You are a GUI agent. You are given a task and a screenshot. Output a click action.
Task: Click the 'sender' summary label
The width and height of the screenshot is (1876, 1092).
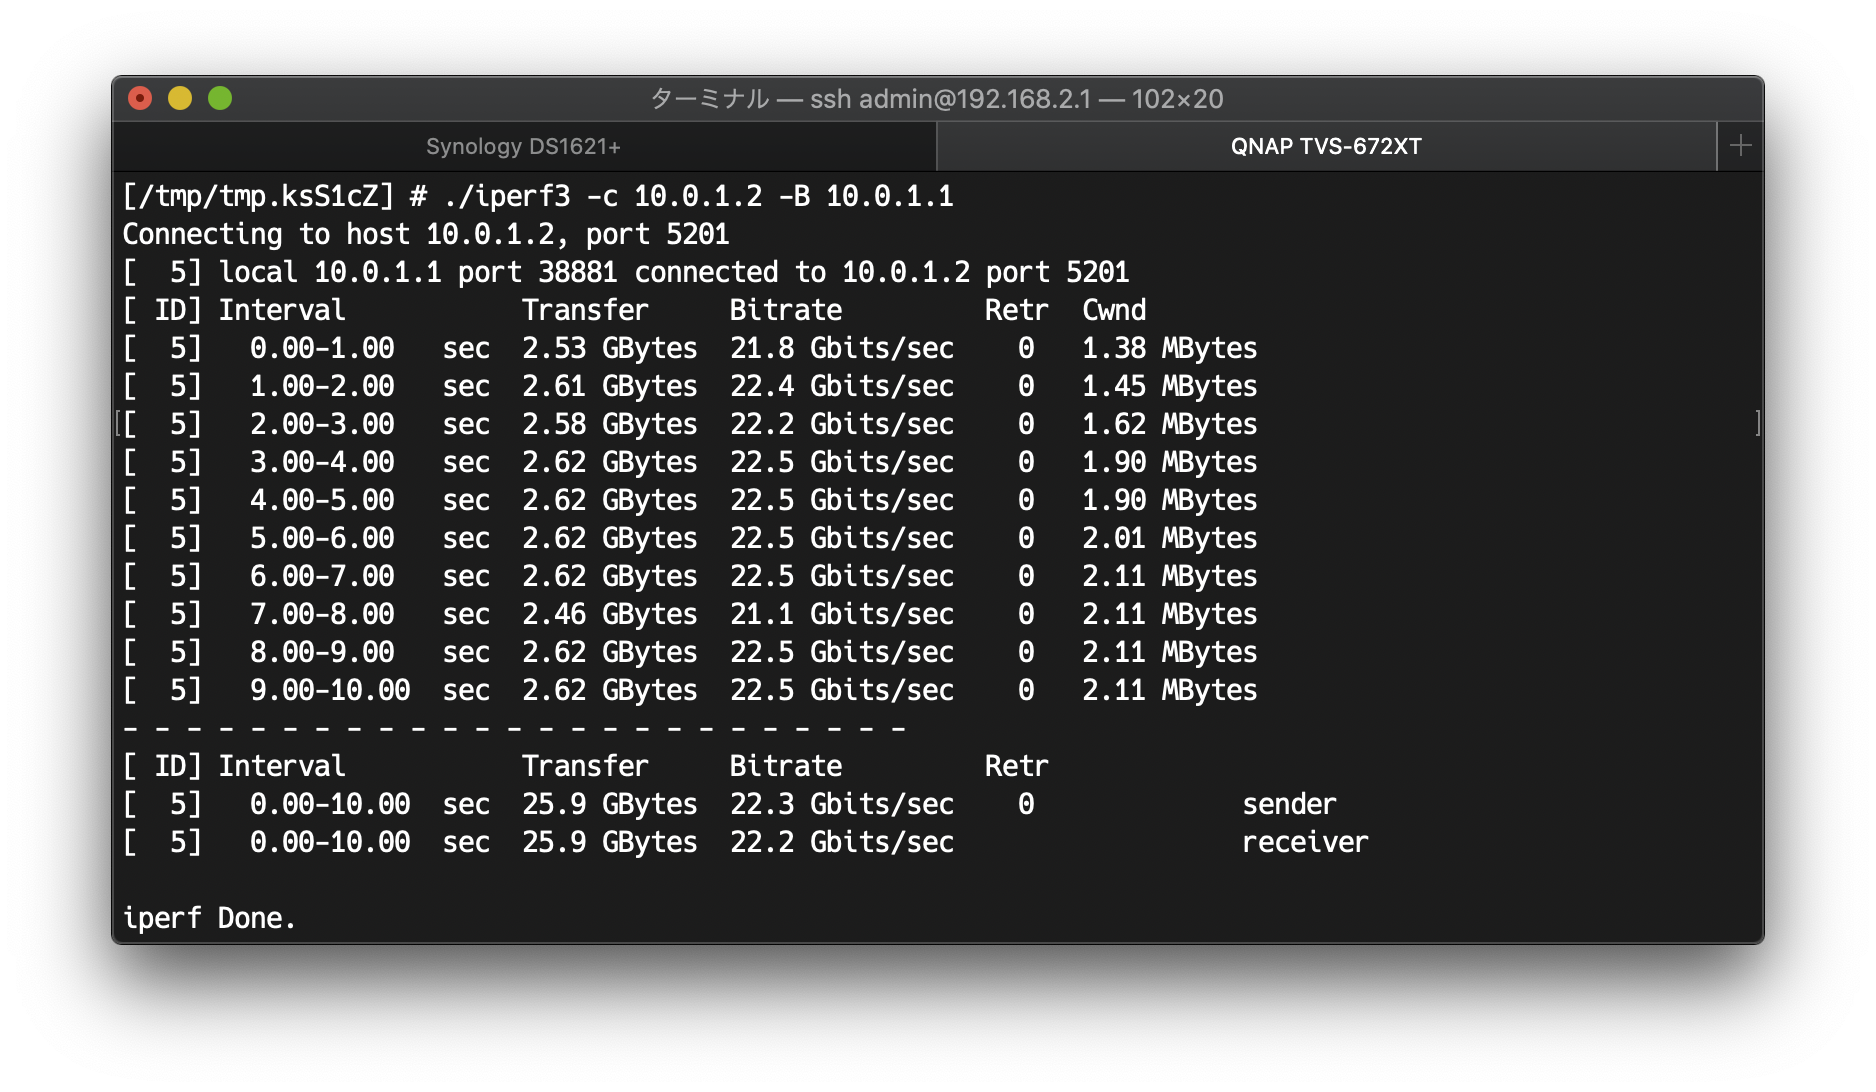[1289, 804]
